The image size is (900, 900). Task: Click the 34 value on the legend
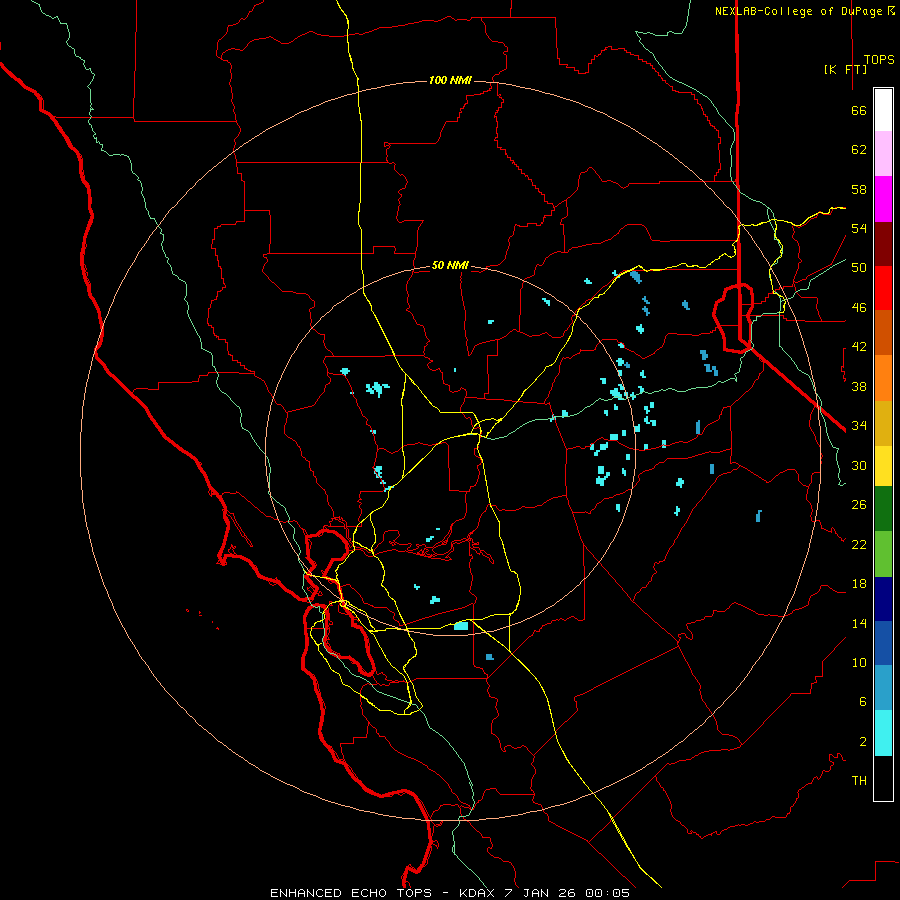coord(859,426)
